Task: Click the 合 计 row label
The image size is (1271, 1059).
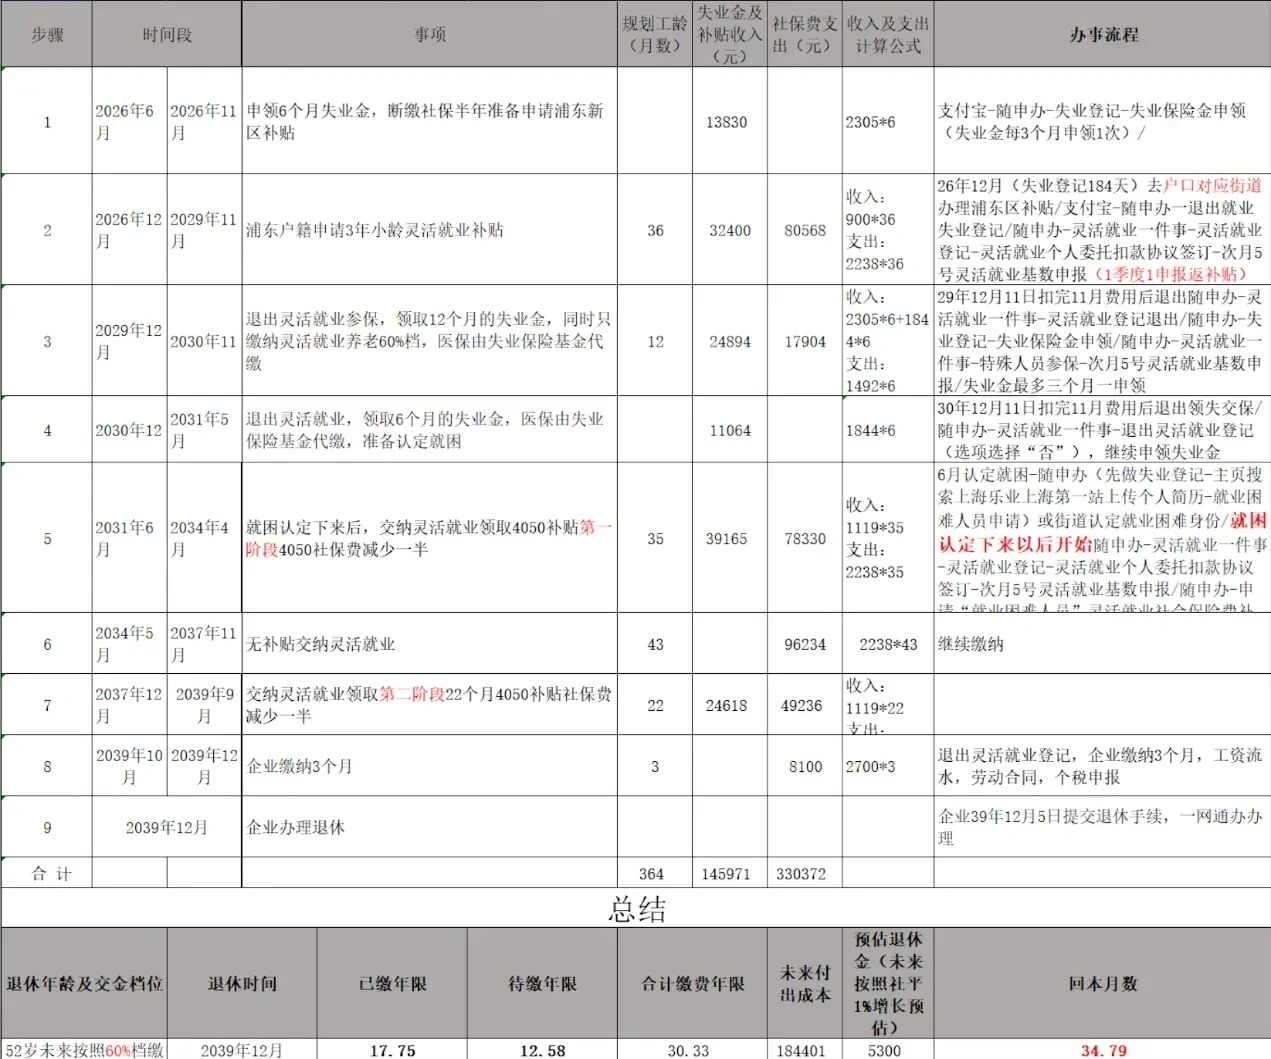Action: (x=46, y=873)
